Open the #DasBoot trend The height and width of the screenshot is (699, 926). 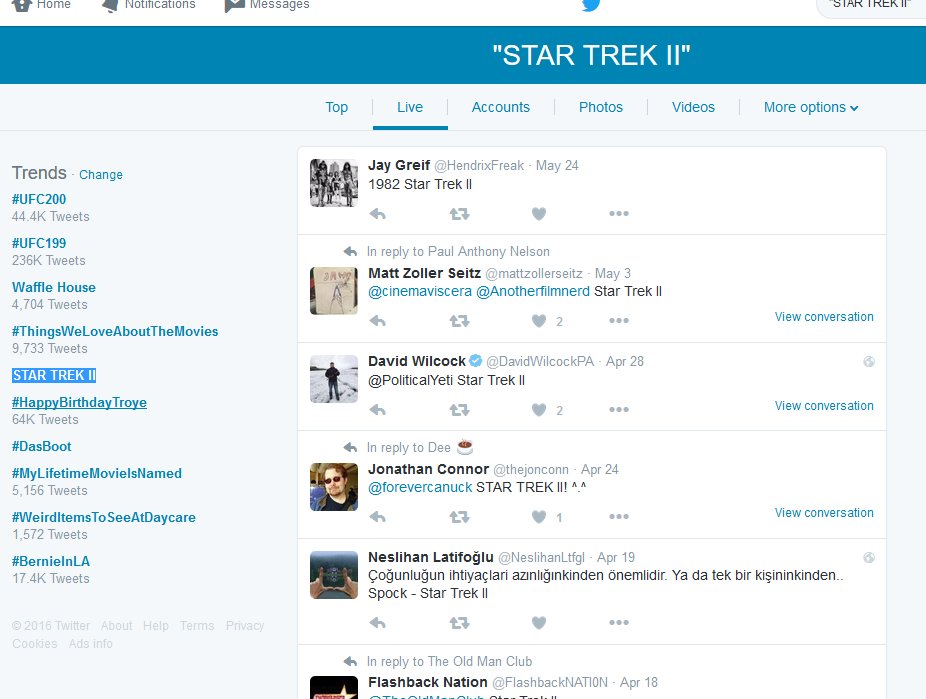[41, 446]
